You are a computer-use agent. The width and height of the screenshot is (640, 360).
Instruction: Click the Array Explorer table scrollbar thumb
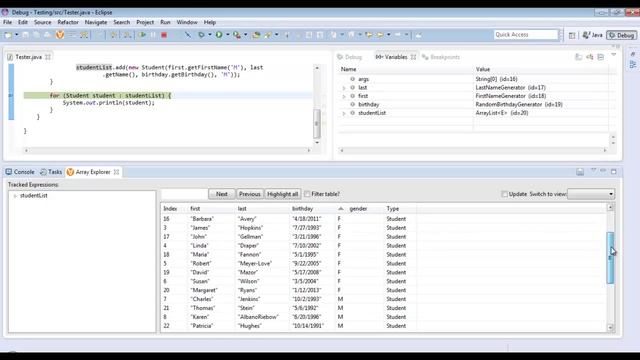(610, 258)
